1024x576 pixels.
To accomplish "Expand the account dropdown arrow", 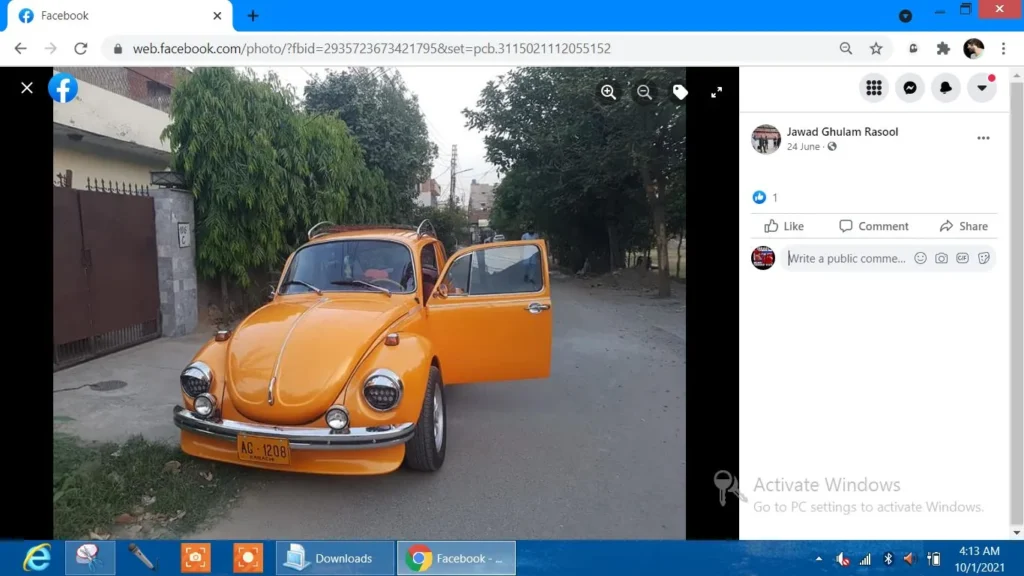I will point(981,88).
